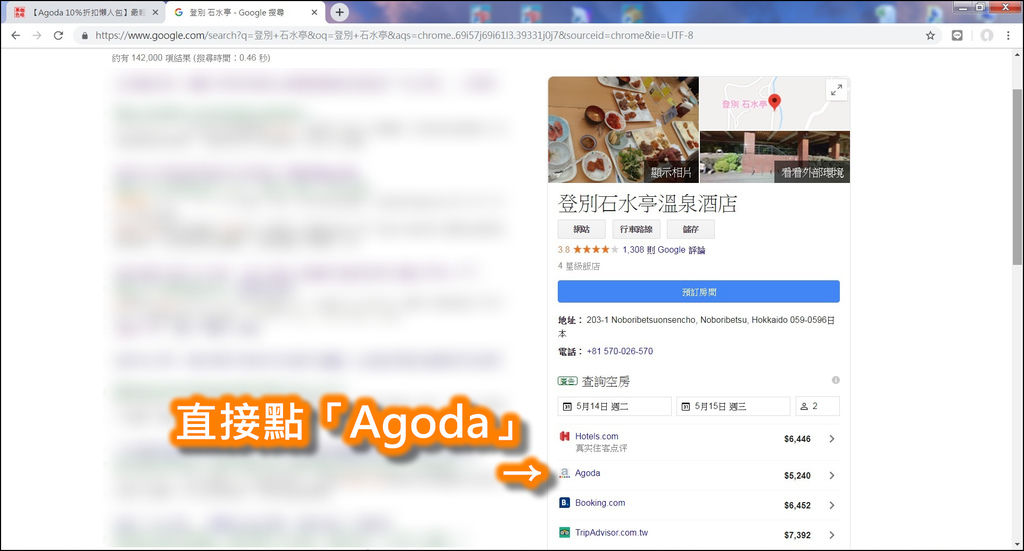Click the availability info icon

(x=835, y=380)
